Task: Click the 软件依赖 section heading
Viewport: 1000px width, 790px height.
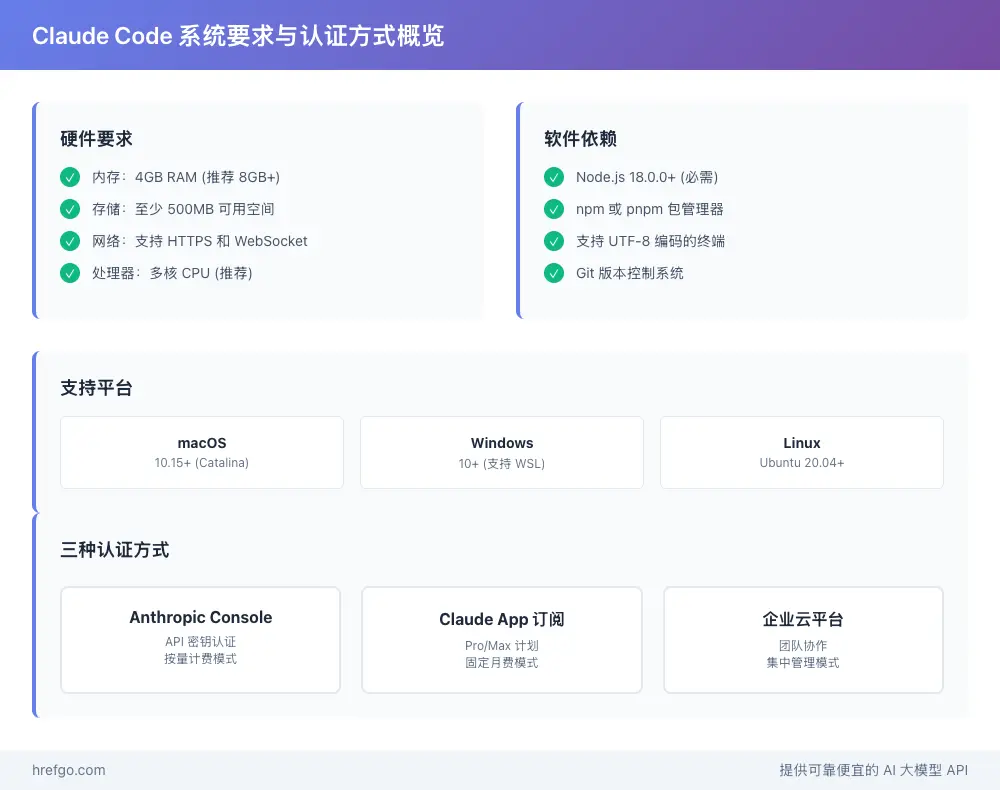Action: click(580, 138)
